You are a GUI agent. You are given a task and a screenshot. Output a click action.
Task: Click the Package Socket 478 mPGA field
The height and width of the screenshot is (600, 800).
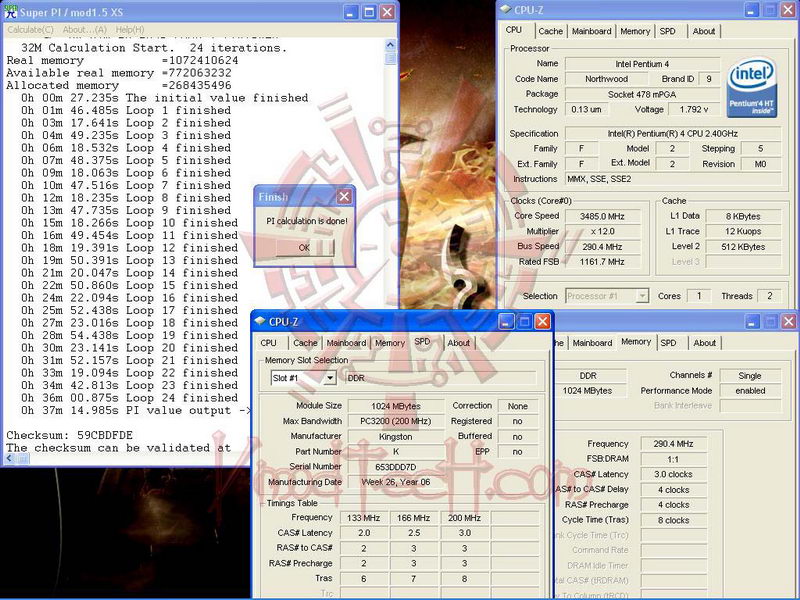coord(642,94)
